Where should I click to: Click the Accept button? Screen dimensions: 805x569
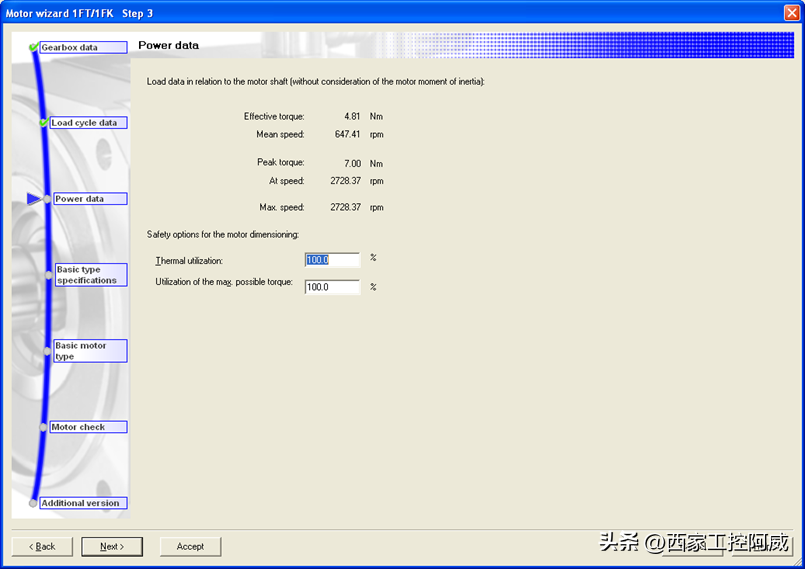(190, 547)
